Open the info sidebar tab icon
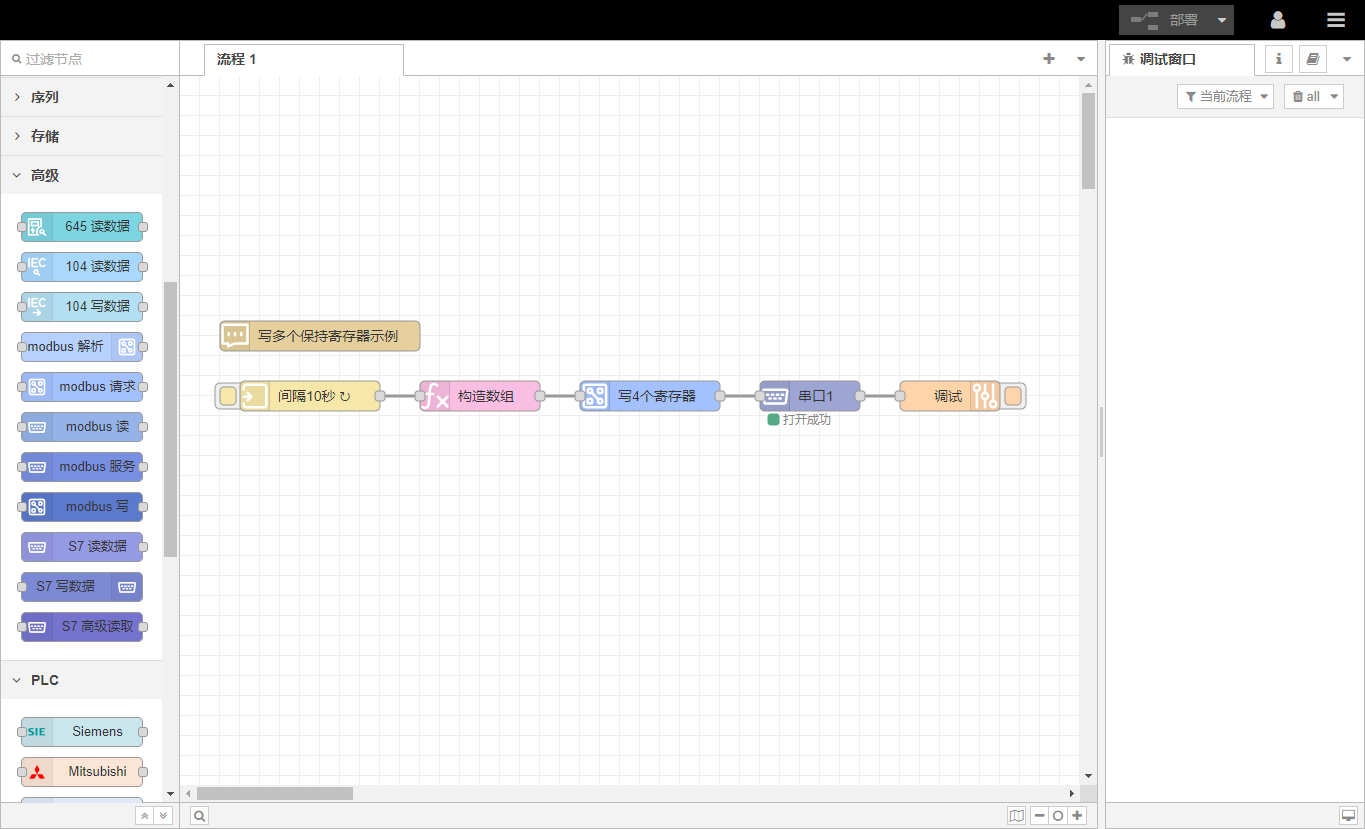The height and width of the screenshot is (829, 1365). (1278, 59)
